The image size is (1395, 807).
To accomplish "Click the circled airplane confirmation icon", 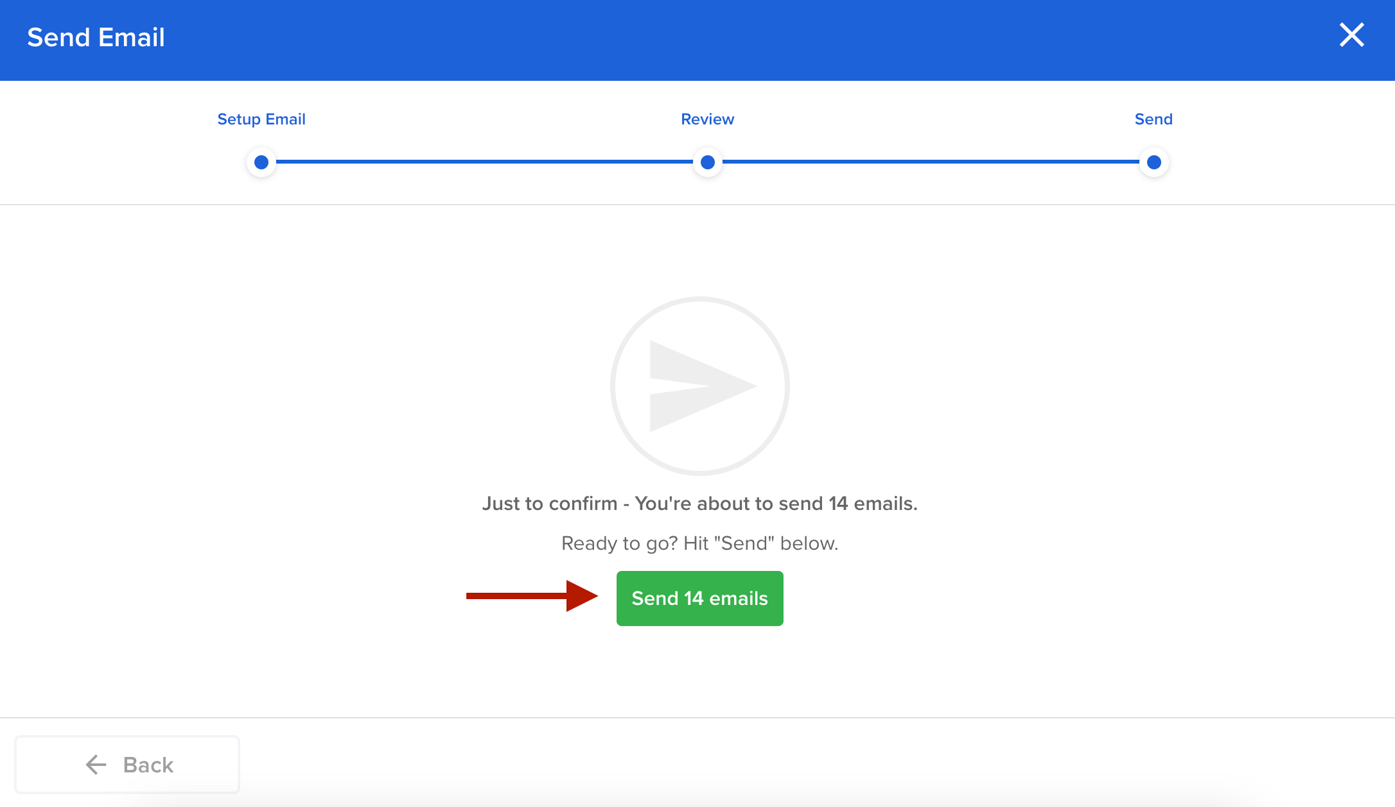I will click(x=699, y=385).
